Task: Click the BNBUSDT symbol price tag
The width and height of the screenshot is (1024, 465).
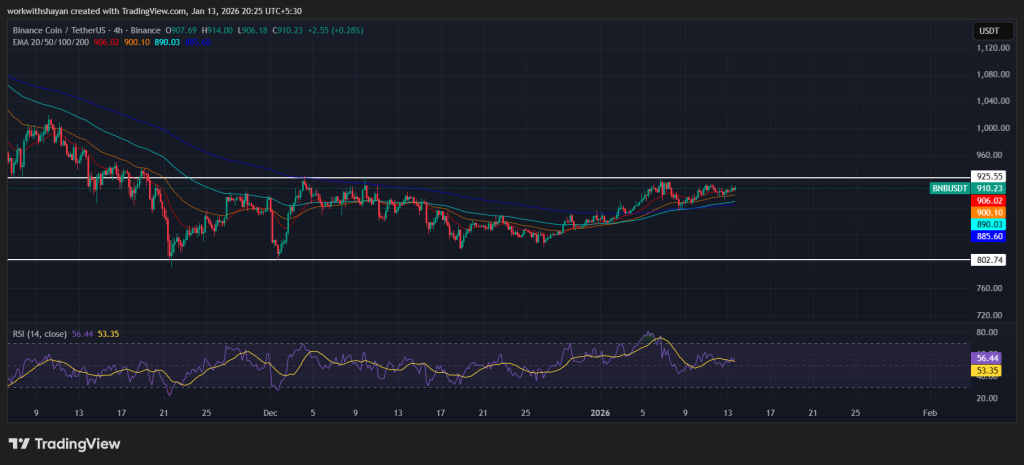Action: [952, 188]
